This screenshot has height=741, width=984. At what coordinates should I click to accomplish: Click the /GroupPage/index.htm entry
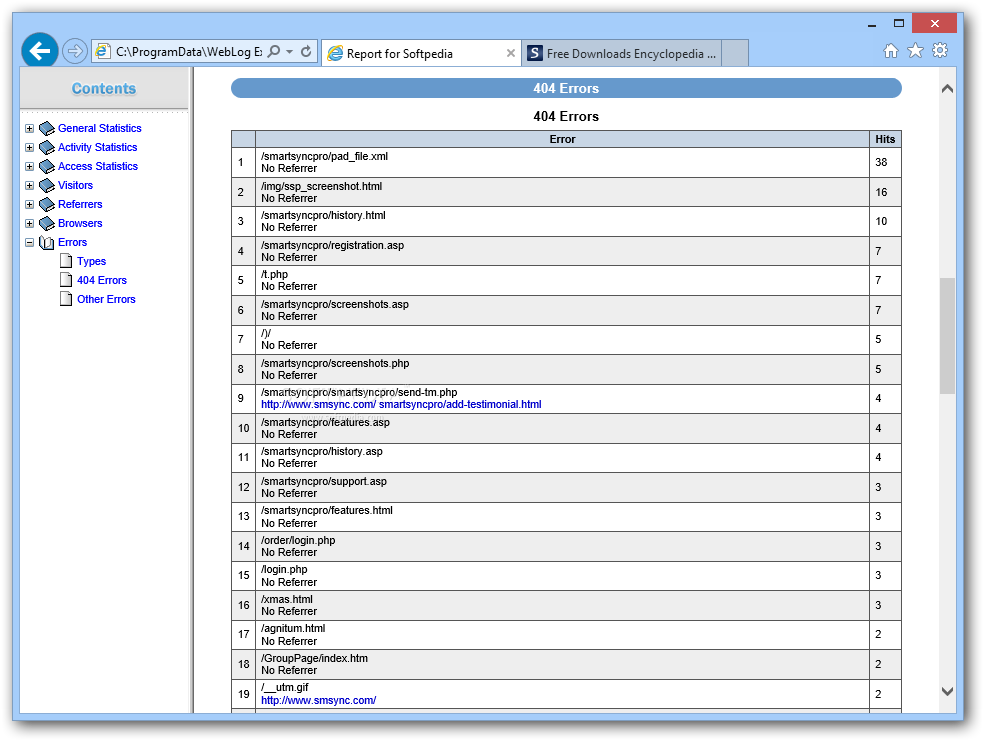314,658
